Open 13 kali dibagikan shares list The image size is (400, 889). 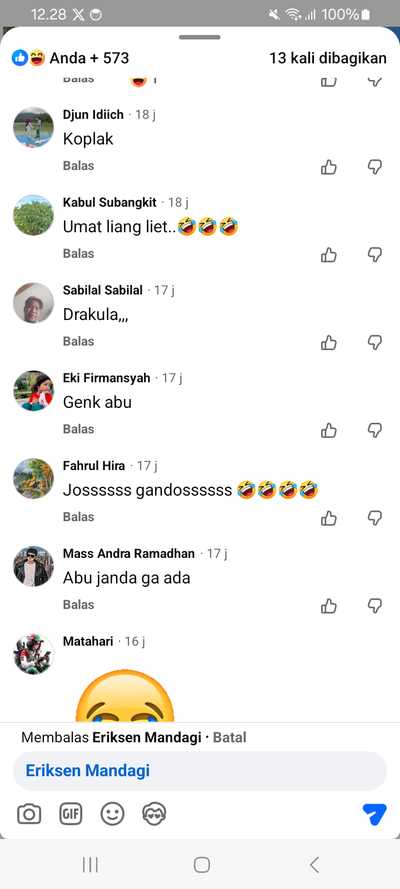328,58
